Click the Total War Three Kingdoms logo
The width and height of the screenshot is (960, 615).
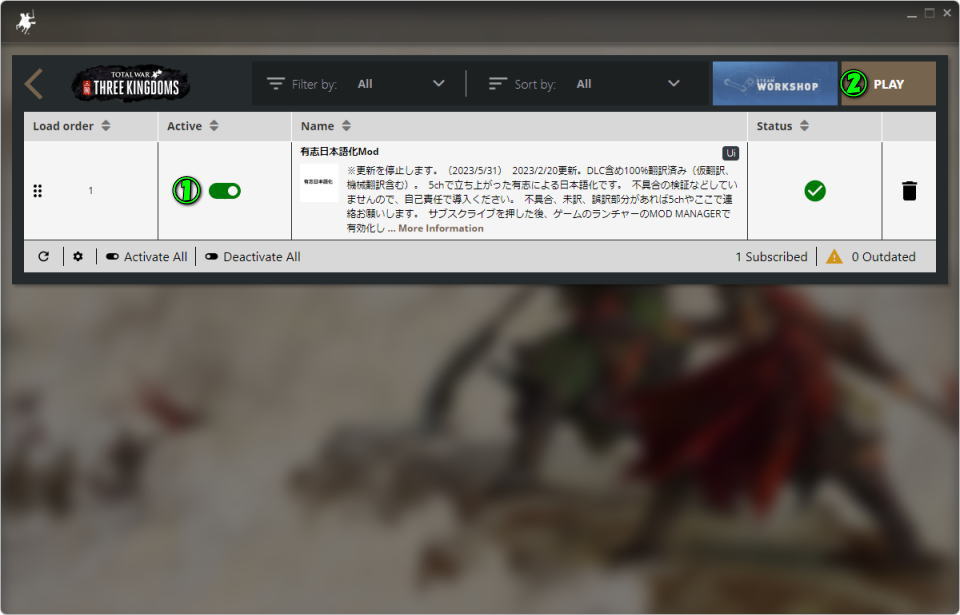[131, 84]
